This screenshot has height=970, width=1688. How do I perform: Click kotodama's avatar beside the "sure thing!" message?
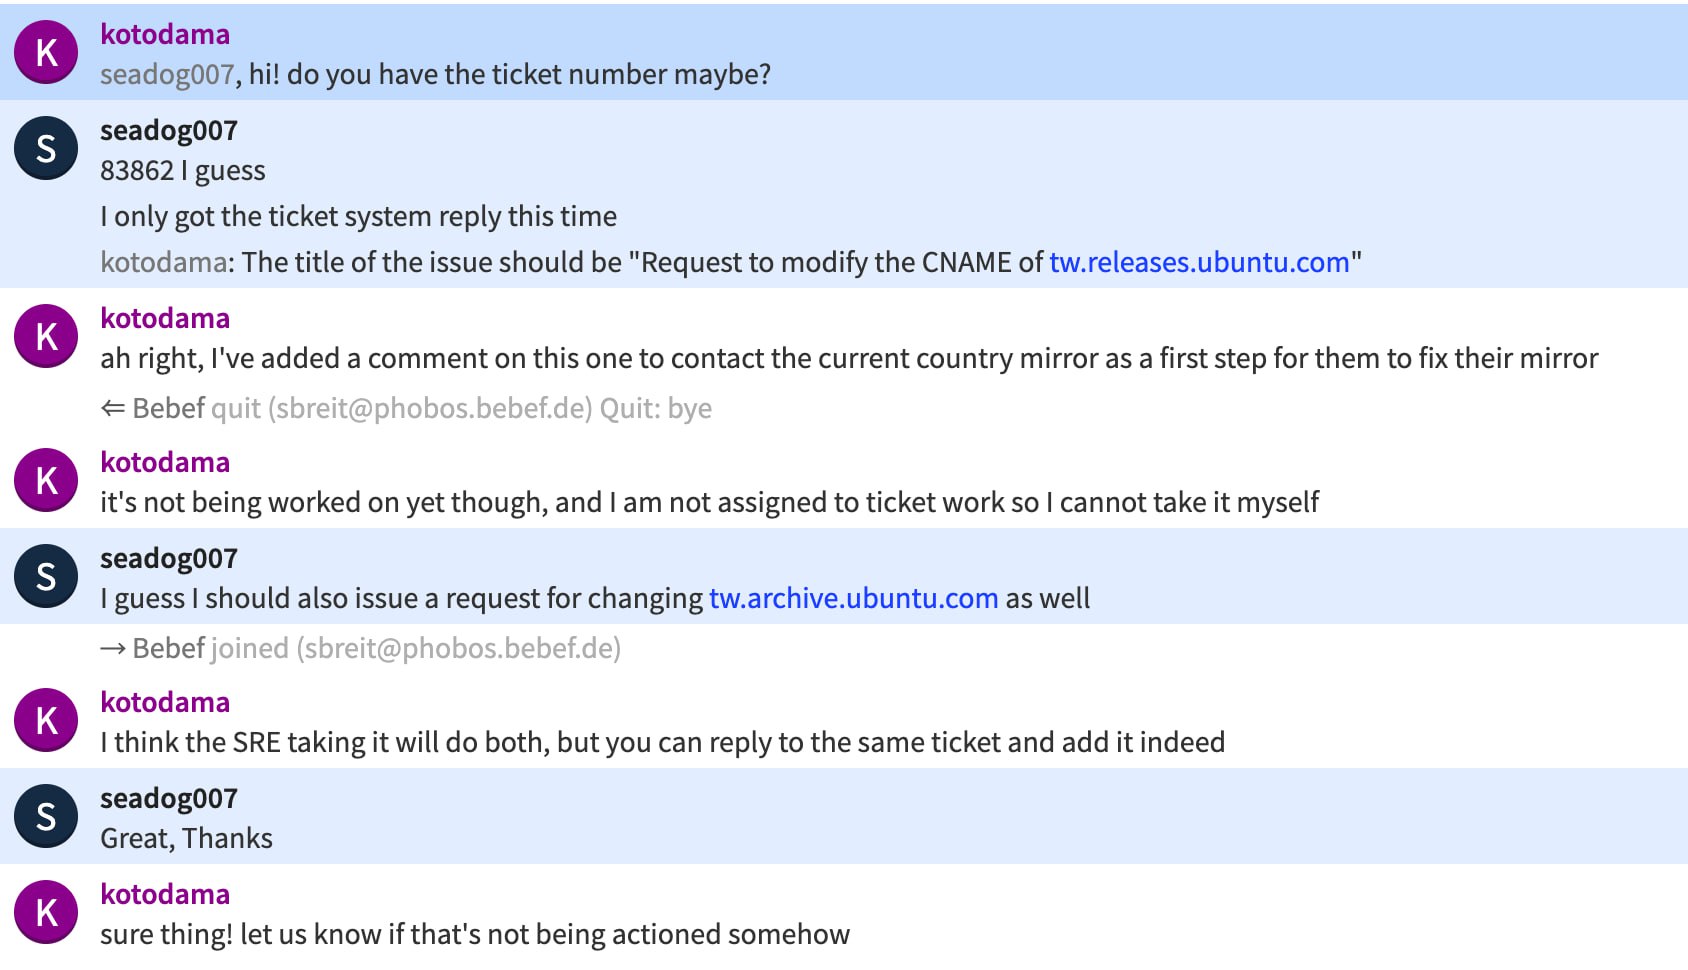click(x=46, y=912)
